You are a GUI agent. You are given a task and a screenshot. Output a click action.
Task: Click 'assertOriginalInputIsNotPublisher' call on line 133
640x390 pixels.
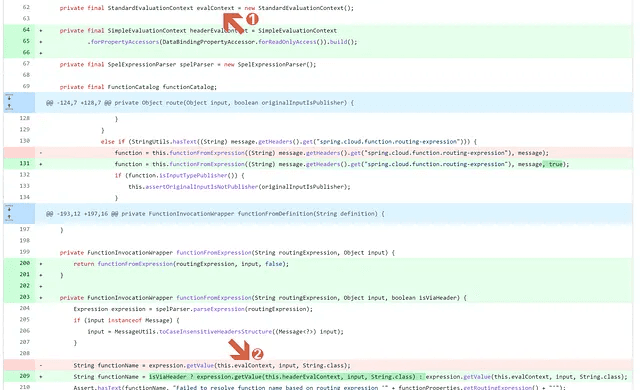202,187
